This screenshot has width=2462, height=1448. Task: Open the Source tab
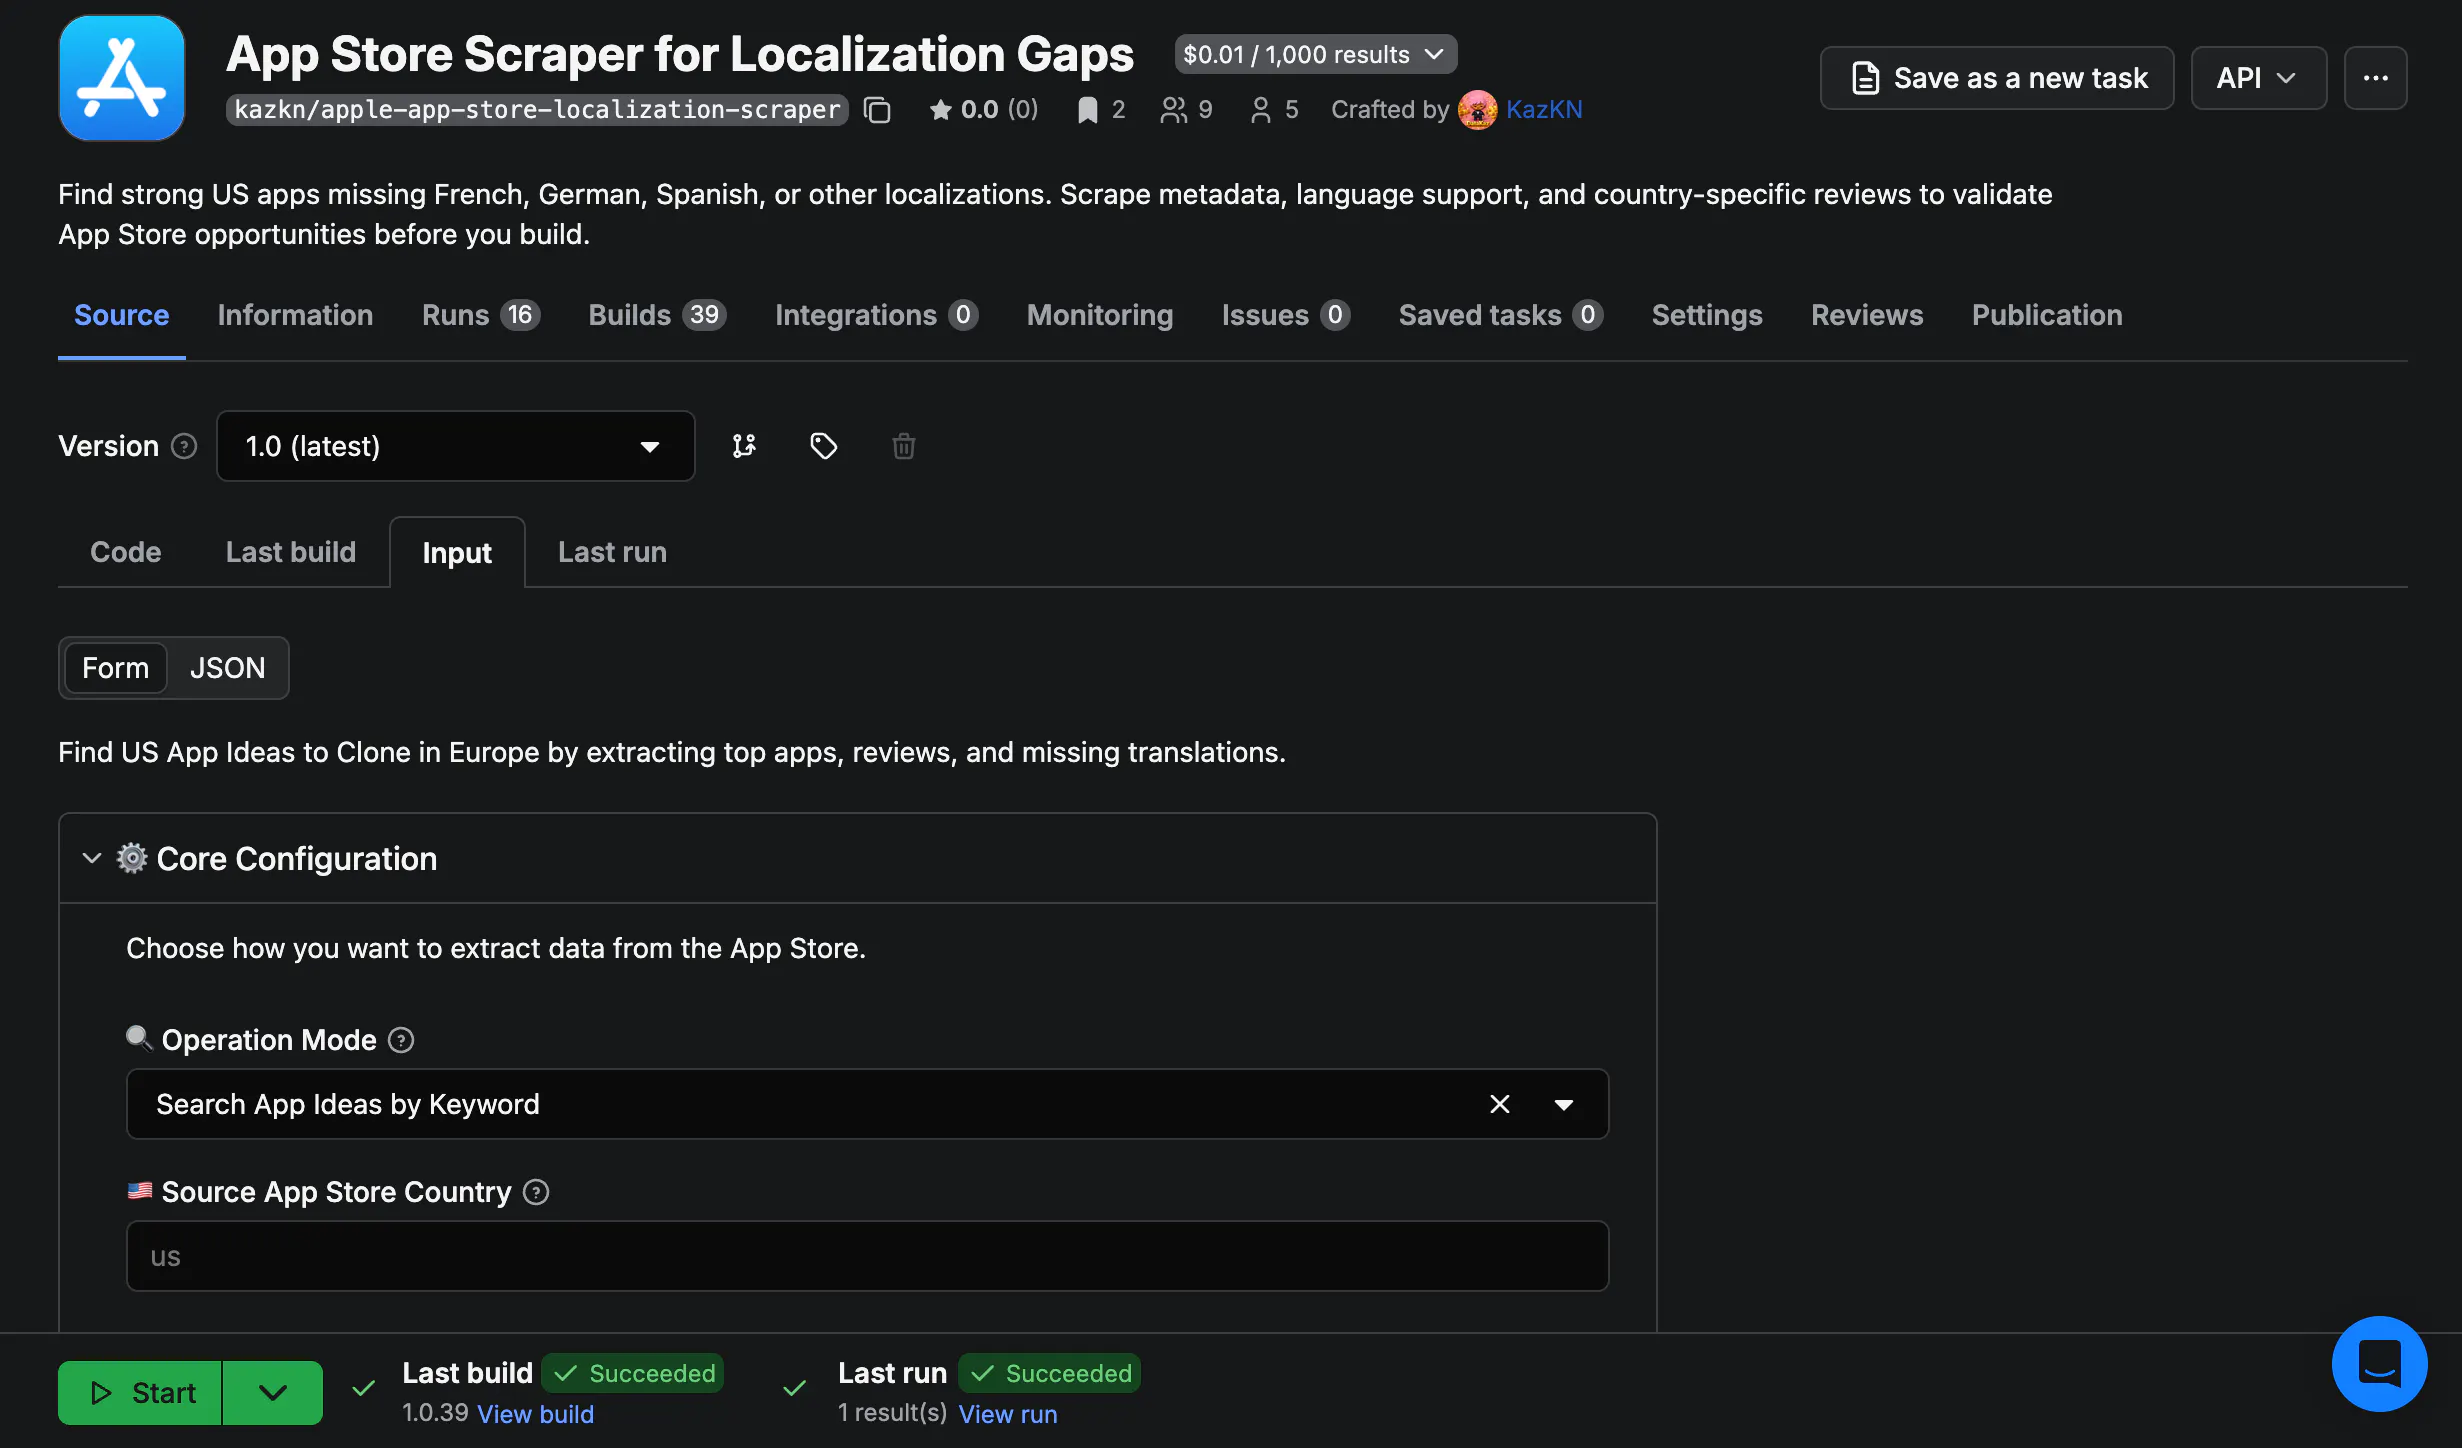(x=121, y=315)
